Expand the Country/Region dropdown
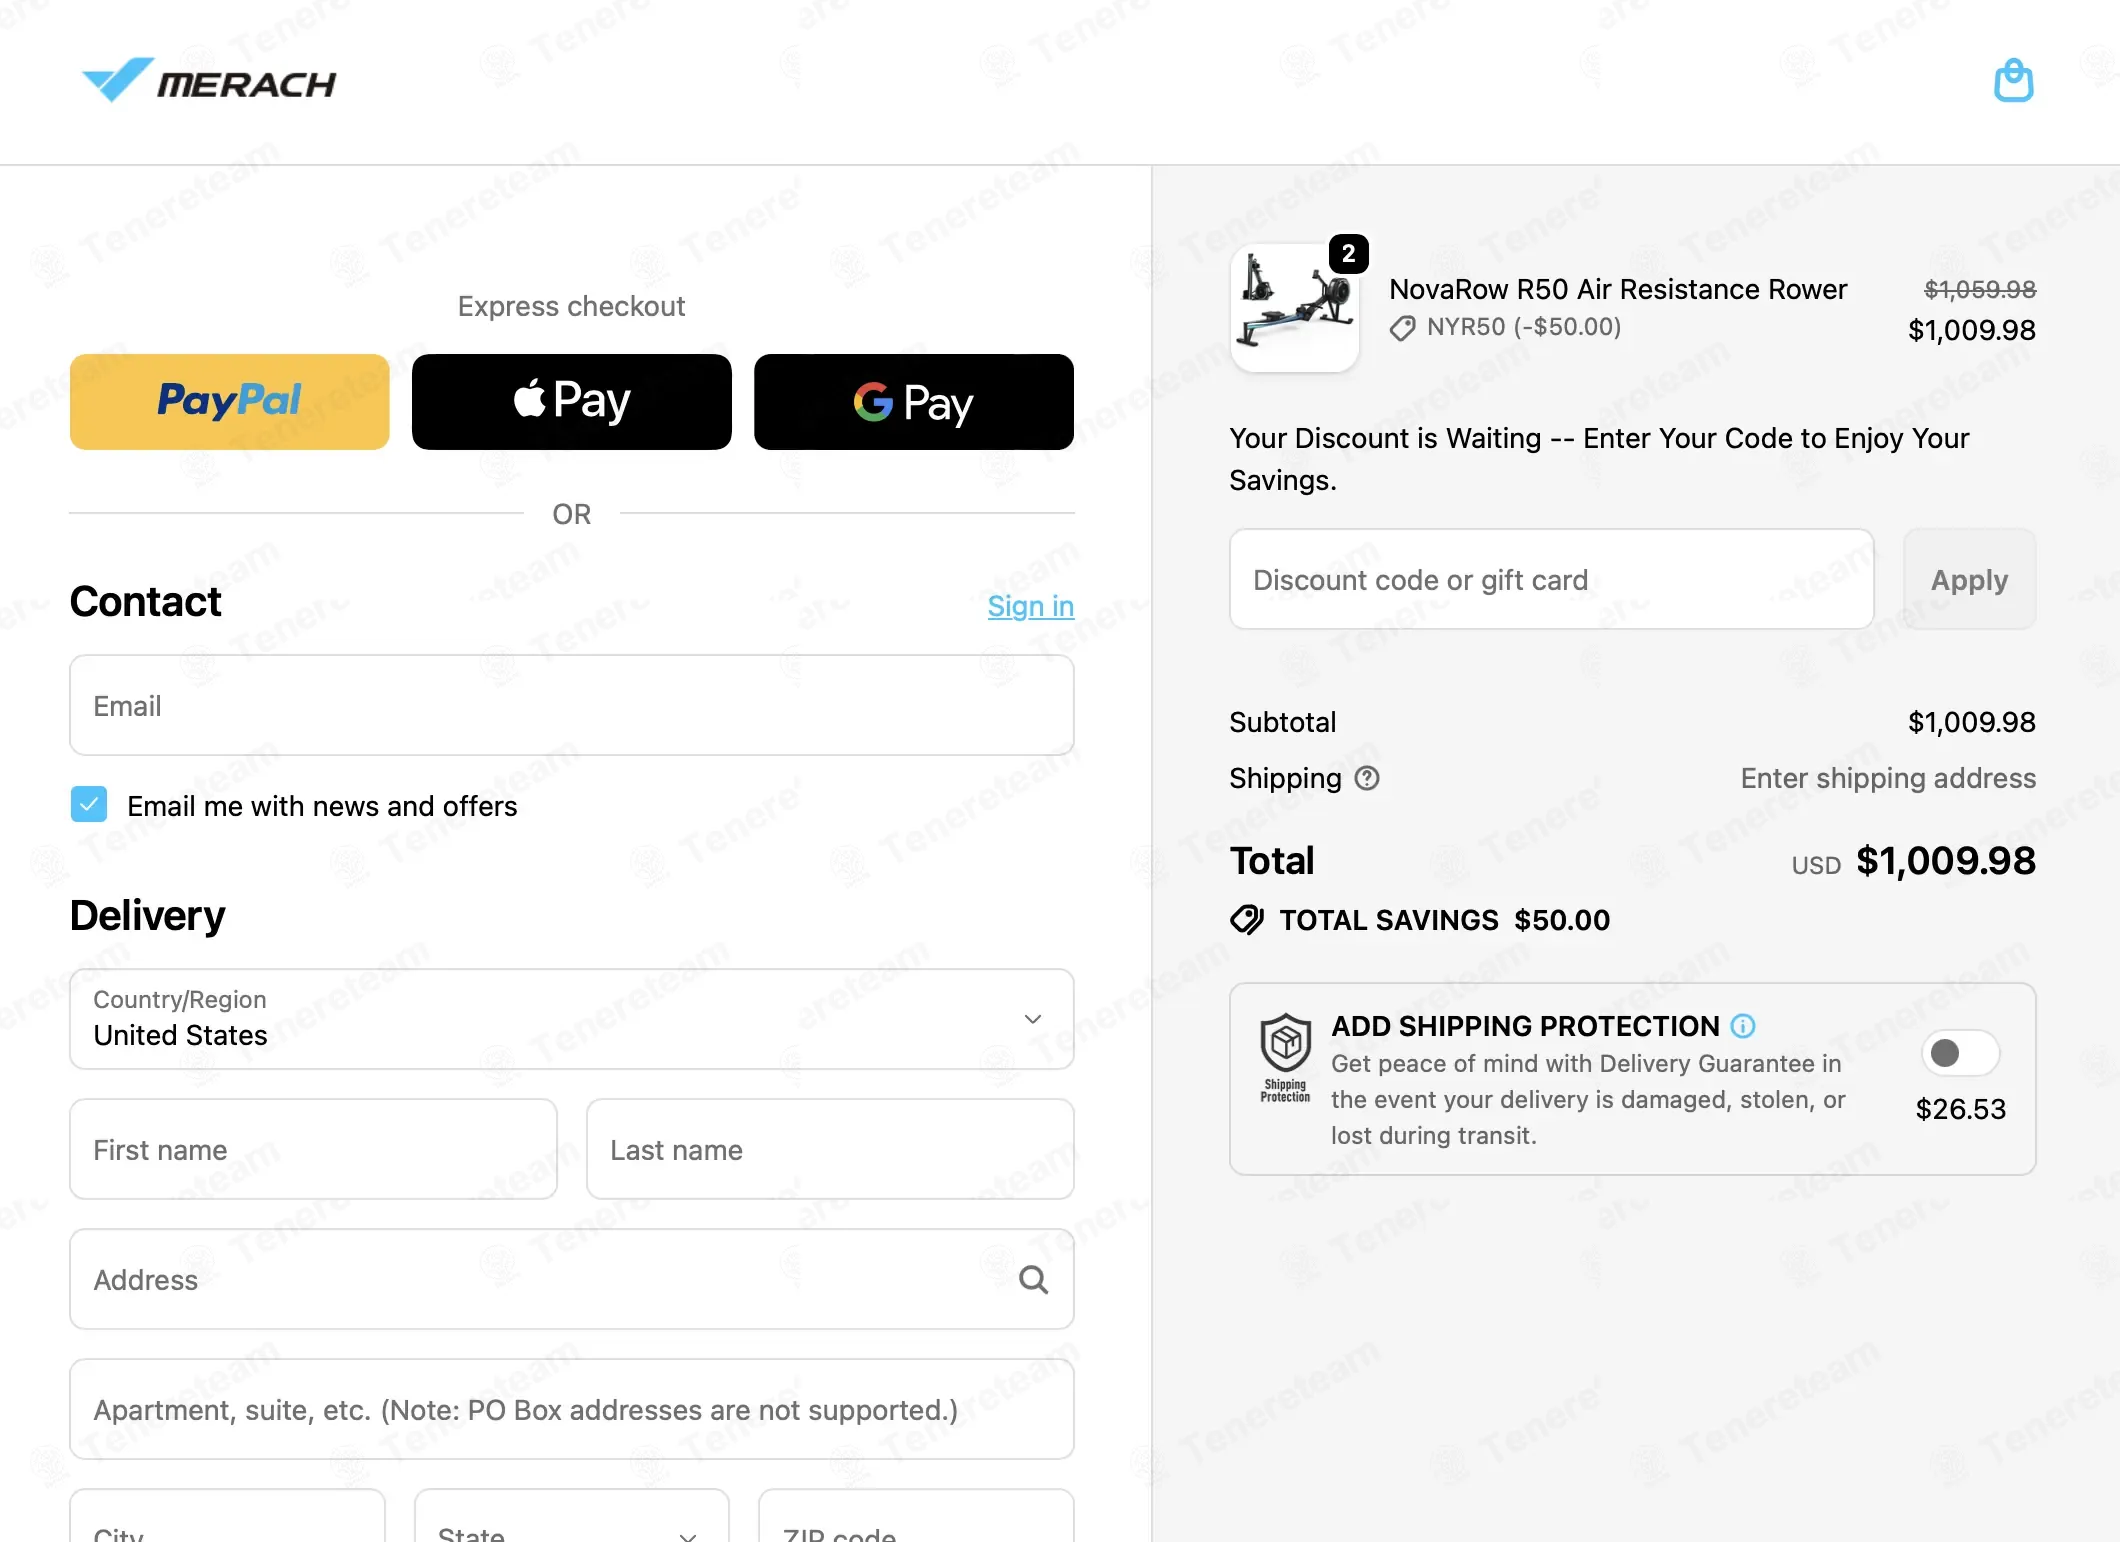This screenshot has height=1542, width=2120. click(x=572, y=1019)
